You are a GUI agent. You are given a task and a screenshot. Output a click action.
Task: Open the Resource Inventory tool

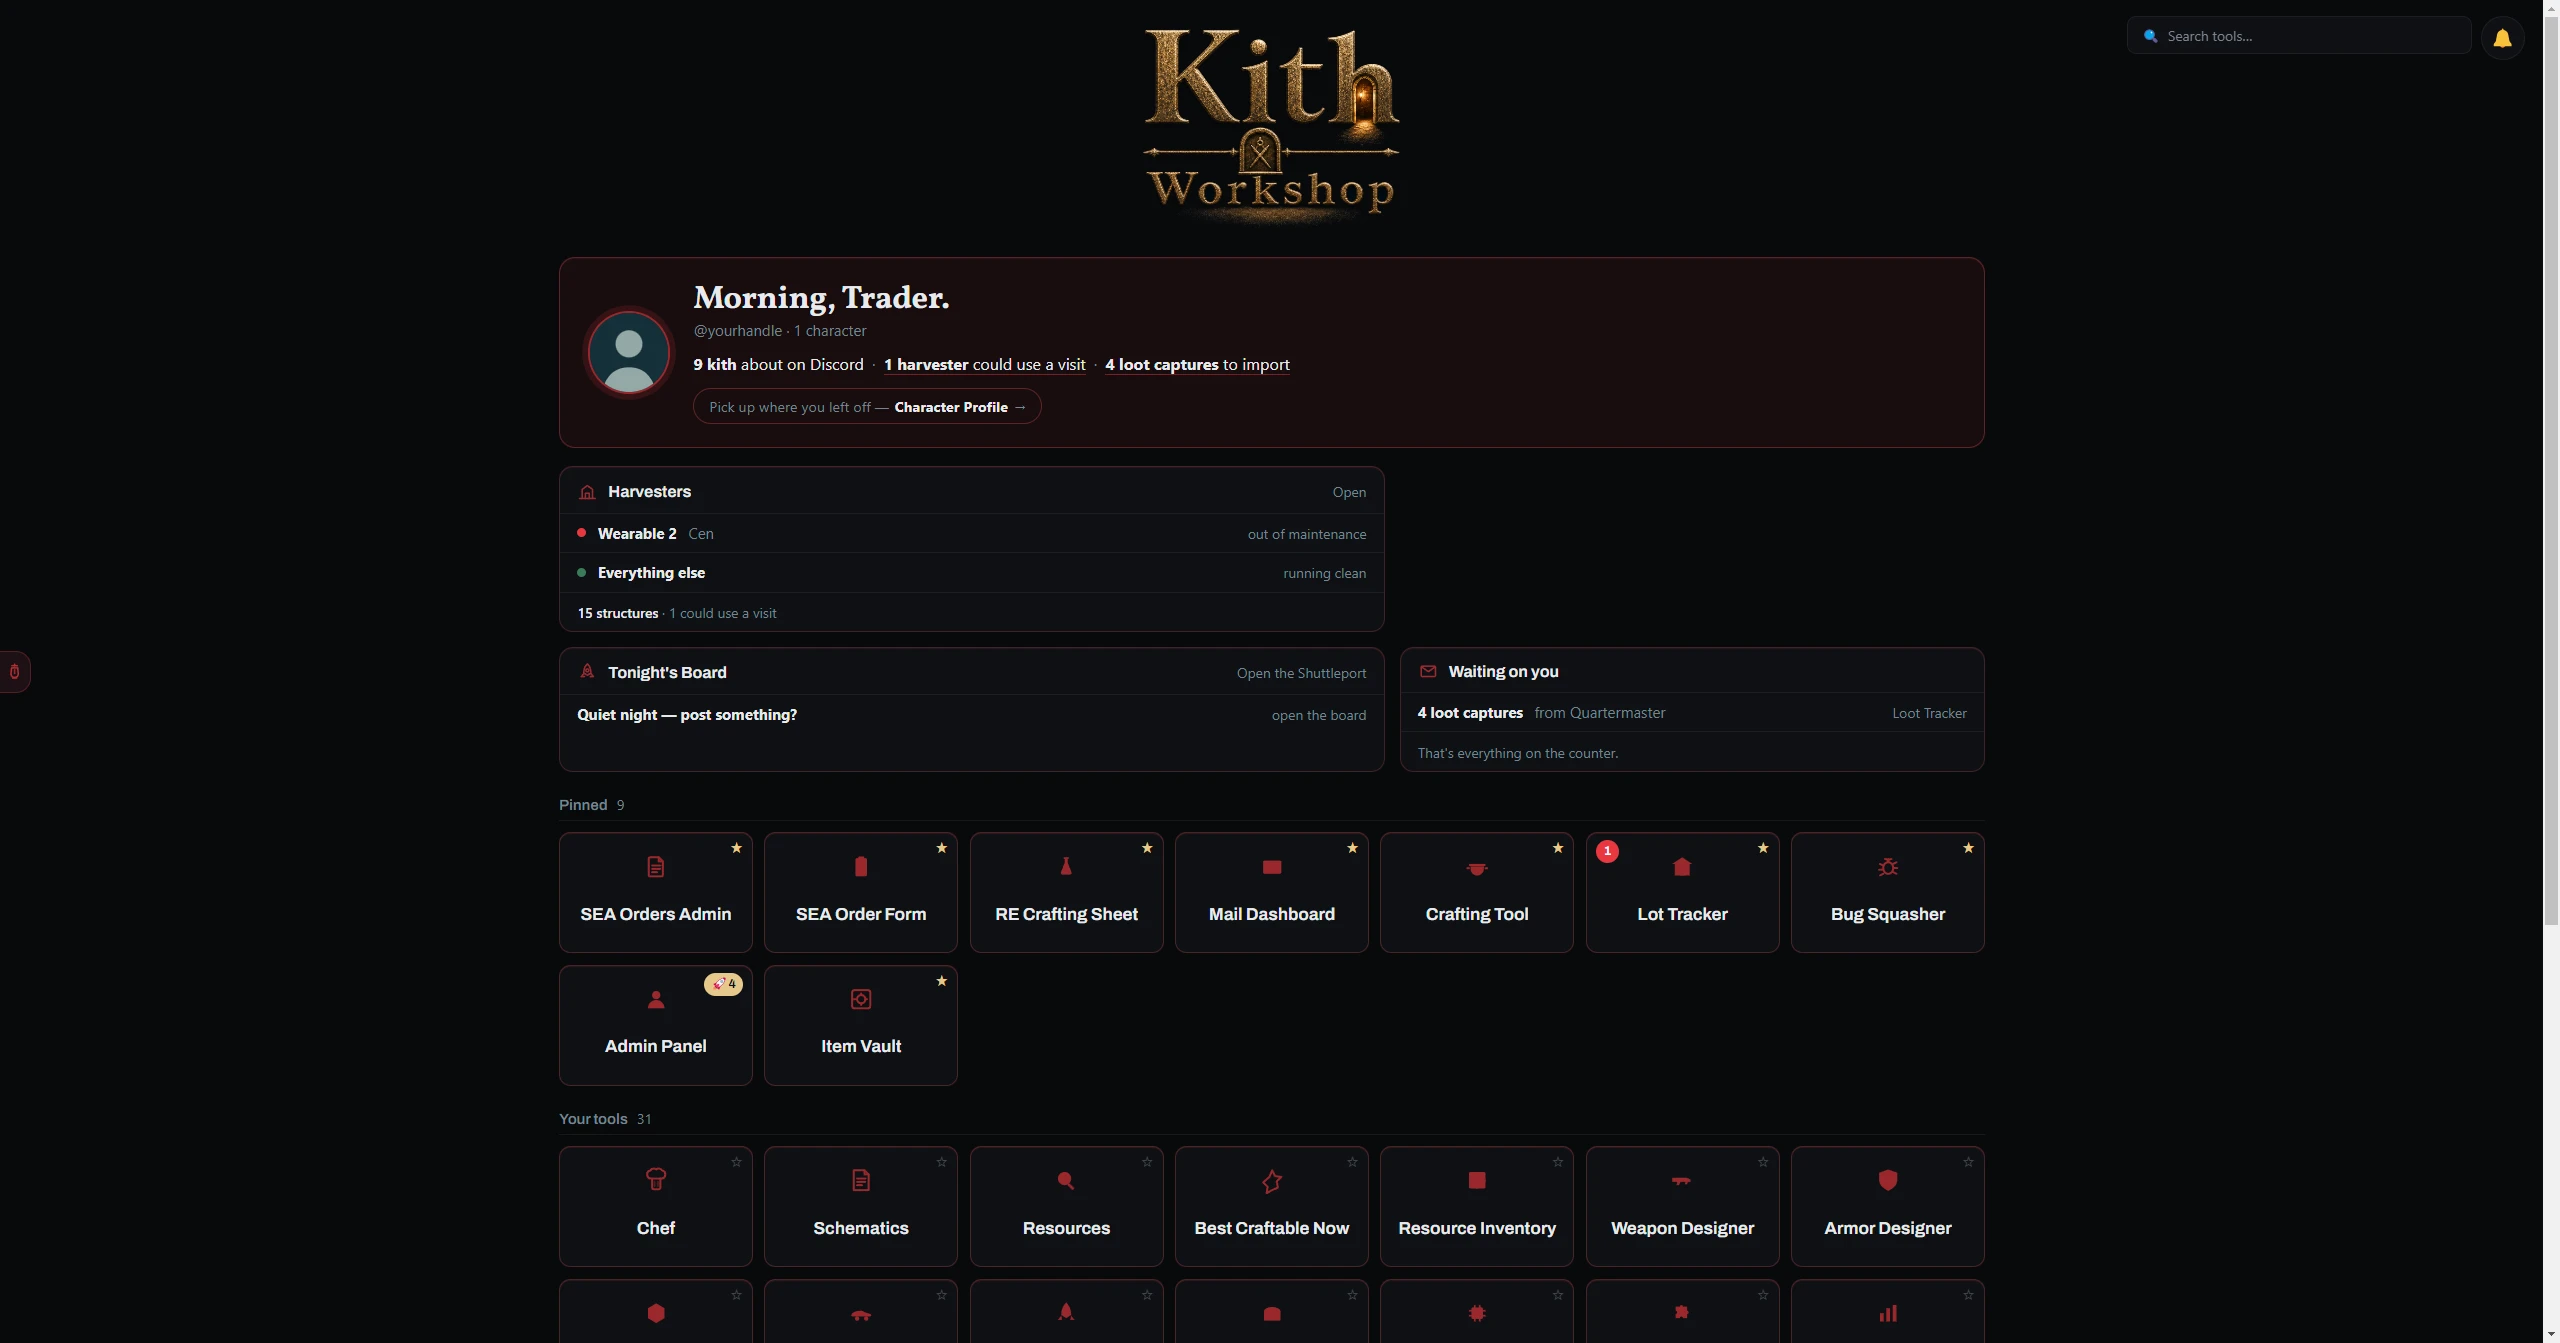click(x=1477, y=1206)
